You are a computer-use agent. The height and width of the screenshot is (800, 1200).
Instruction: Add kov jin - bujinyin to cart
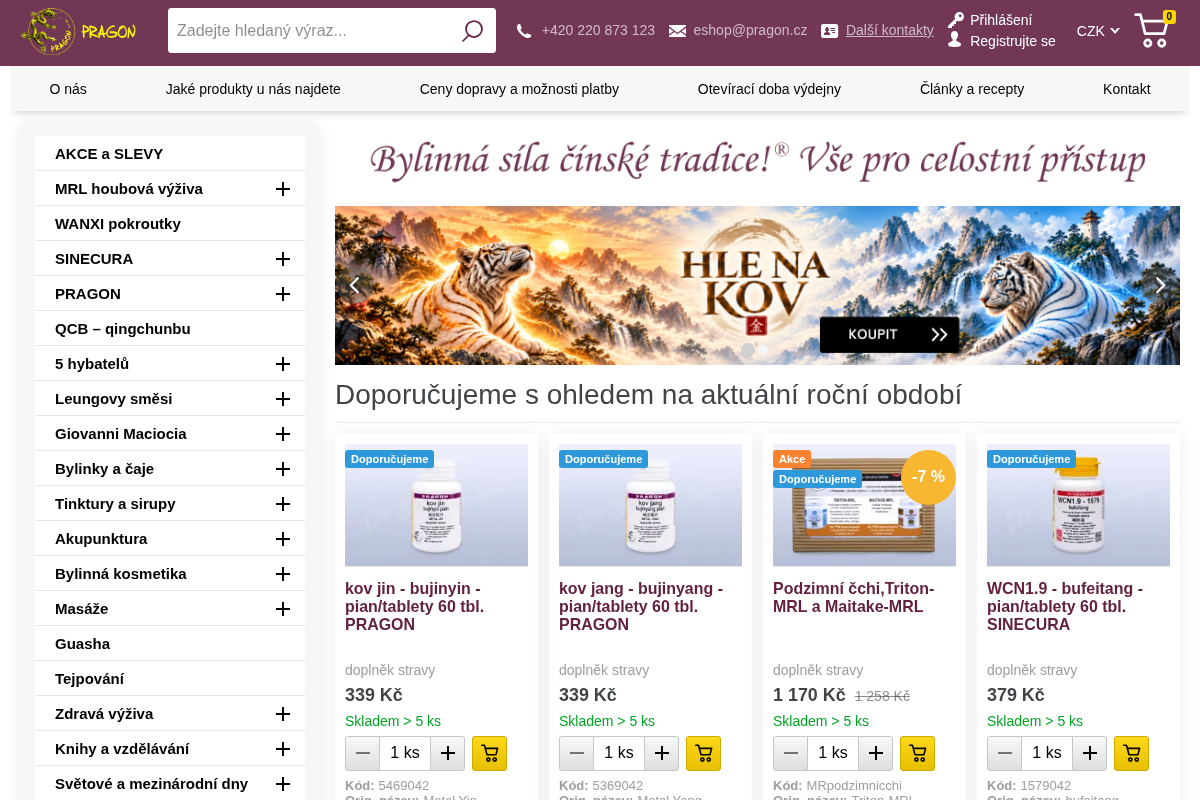[489, 753]
